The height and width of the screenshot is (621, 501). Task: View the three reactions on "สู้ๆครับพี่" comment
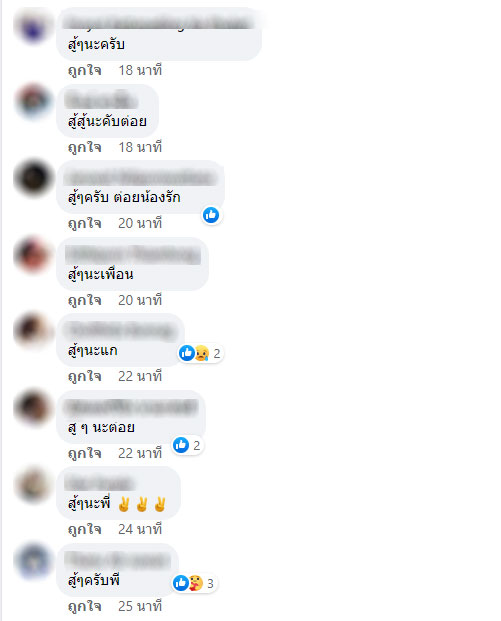(x=194, y=583)
